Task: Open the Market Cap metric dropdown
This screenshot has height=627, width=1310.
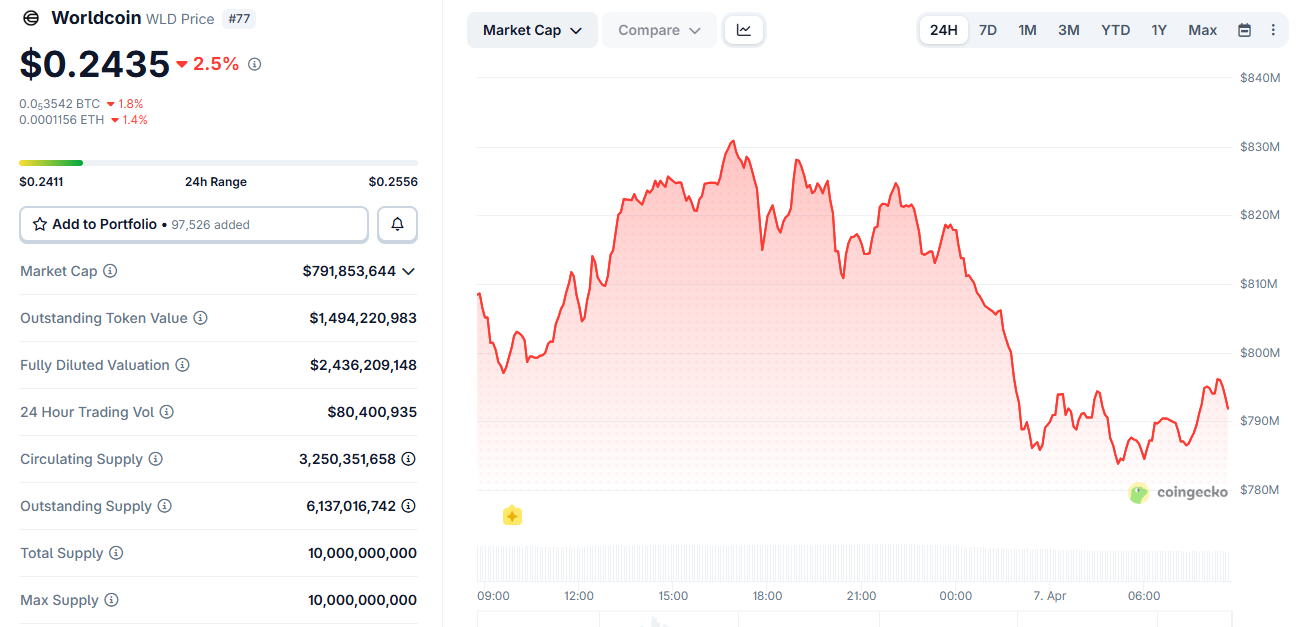Action: pyautogui.click(x=532, y=30)
